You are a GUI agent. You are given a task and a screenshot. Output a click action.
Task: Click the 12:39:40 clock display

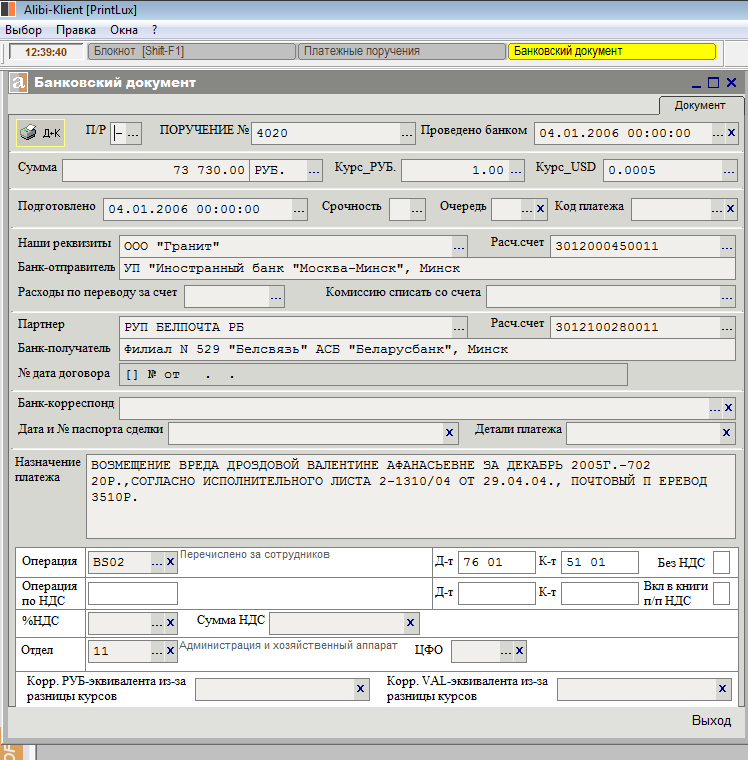(x=46, y=52)
